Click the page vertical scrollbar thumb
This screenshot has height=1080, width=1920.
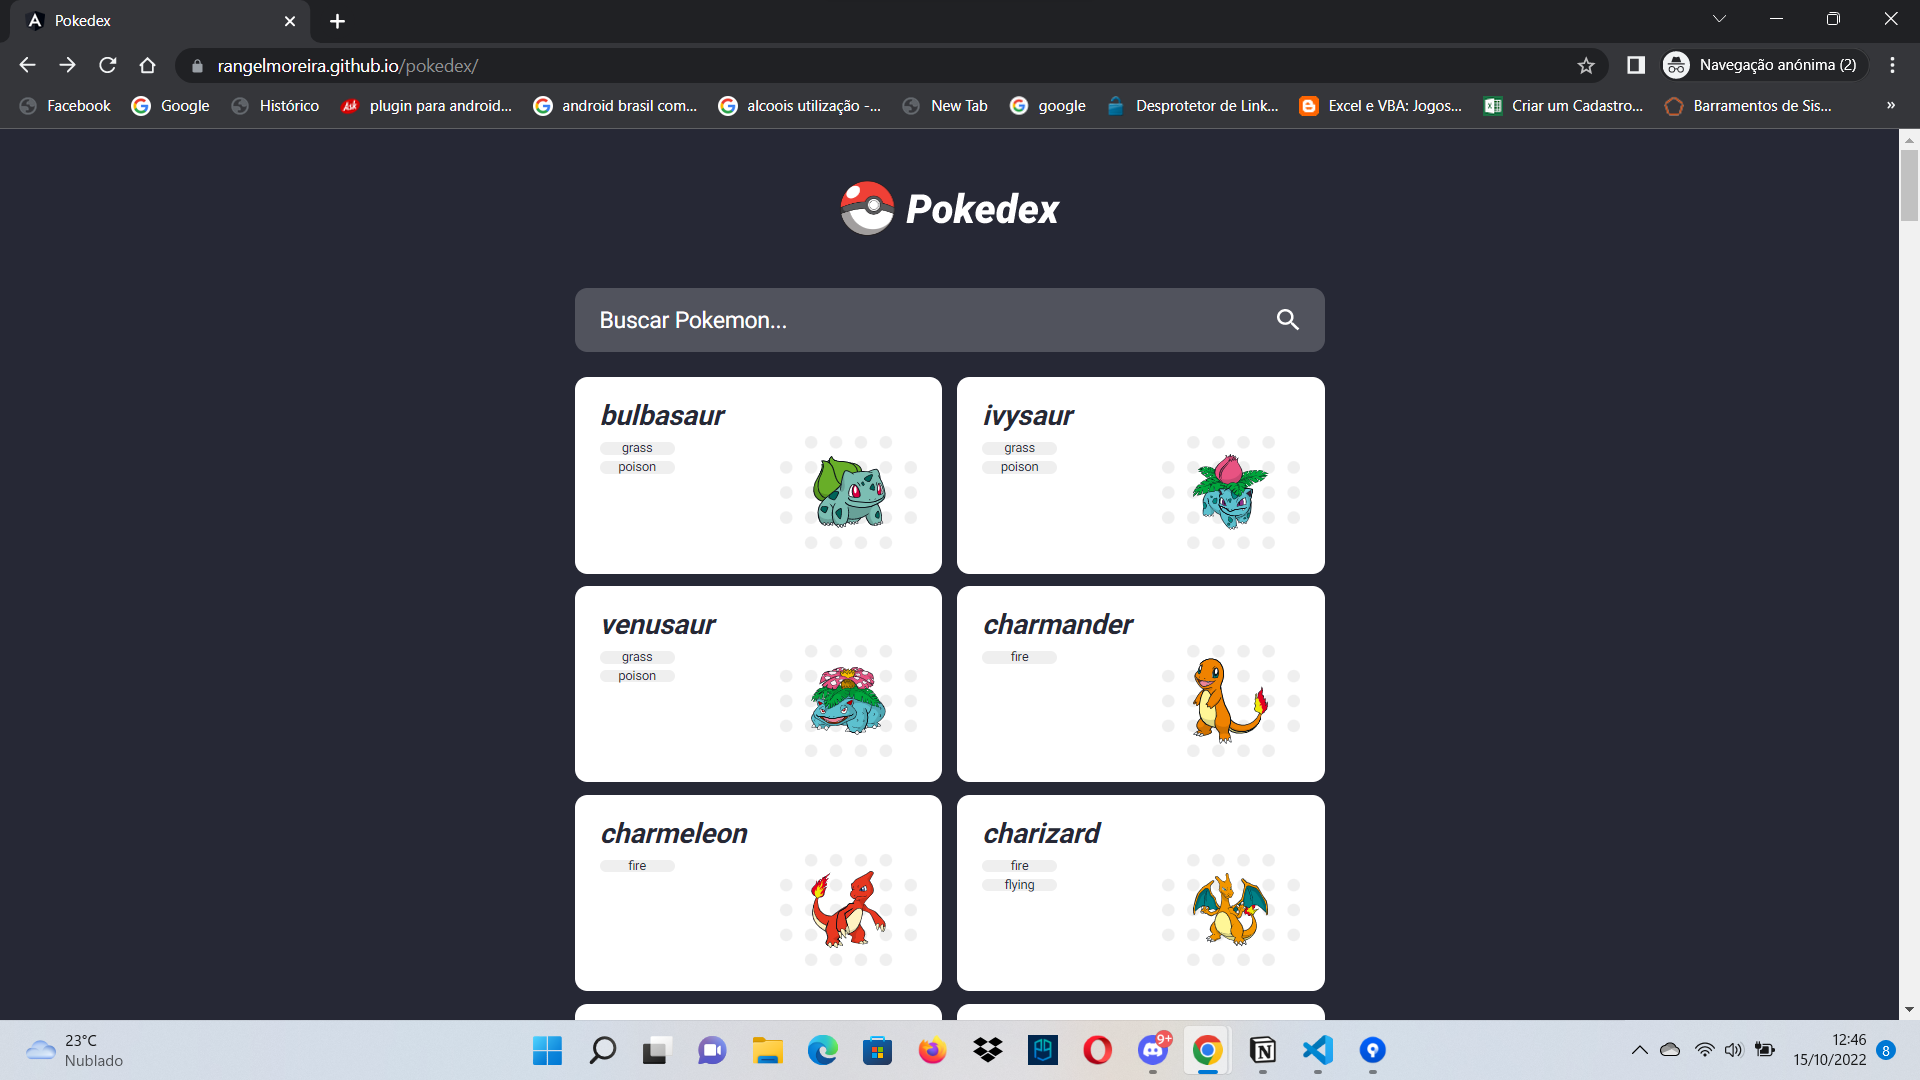click(1909, 185)
